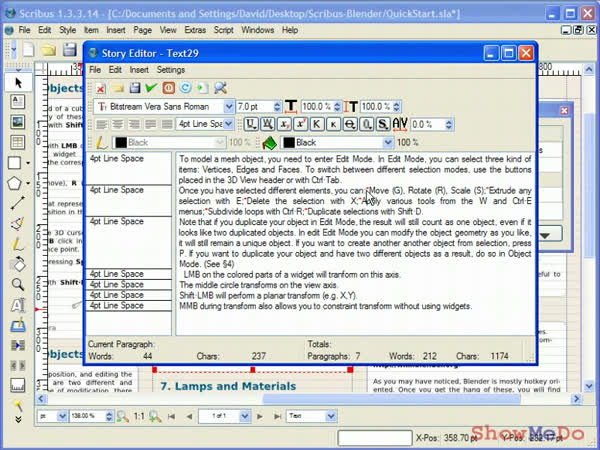Open Black fill color dropdown
This screenshot has height=450, width=600.
(388, 143)
